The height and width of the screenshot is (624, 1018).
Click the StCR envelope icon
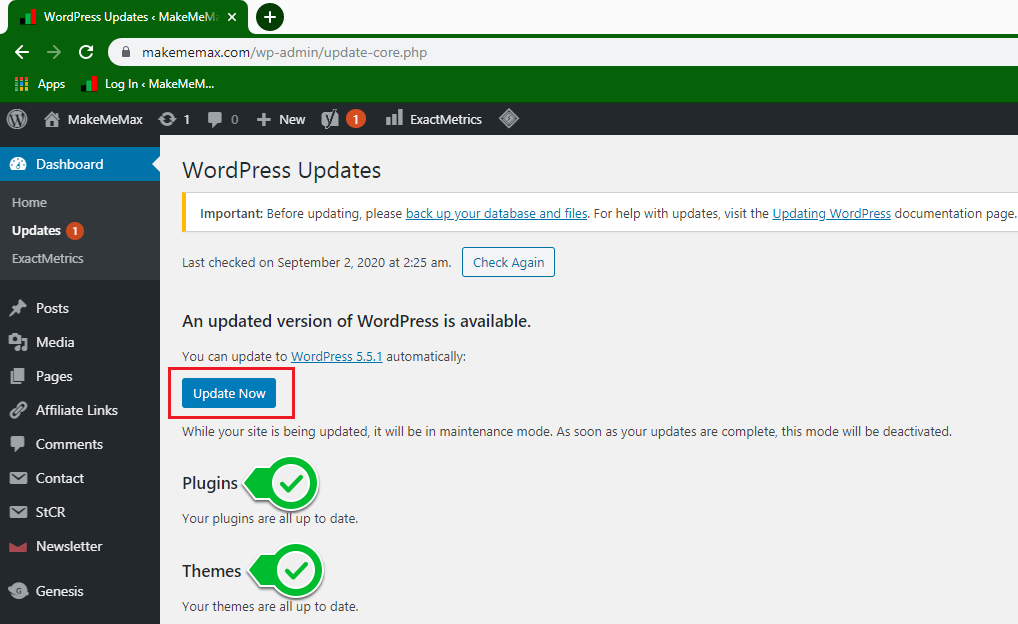pyautogui.click(x=18, y=512)
